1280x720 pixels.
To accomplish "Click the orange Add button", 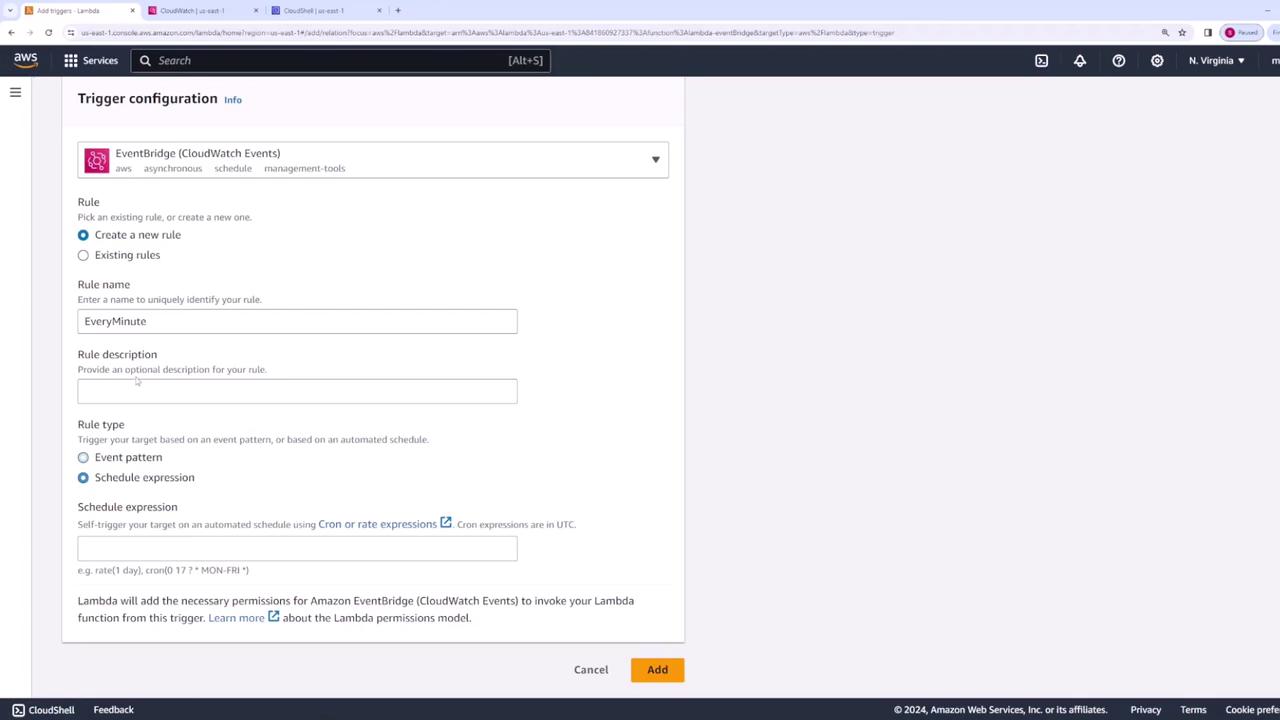I will tap(657, 670).
